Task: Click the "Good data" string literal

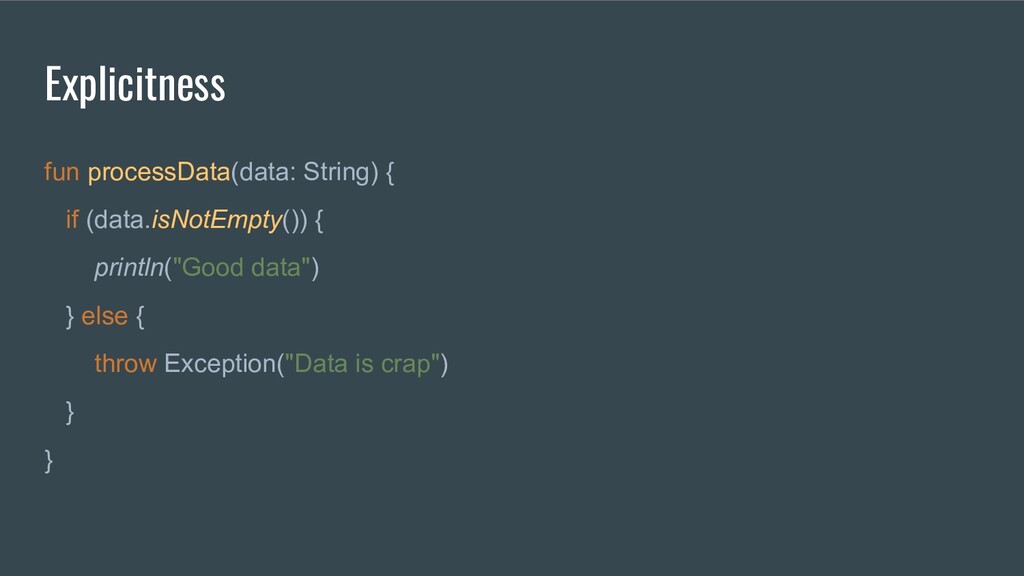Action: point(241,268)
